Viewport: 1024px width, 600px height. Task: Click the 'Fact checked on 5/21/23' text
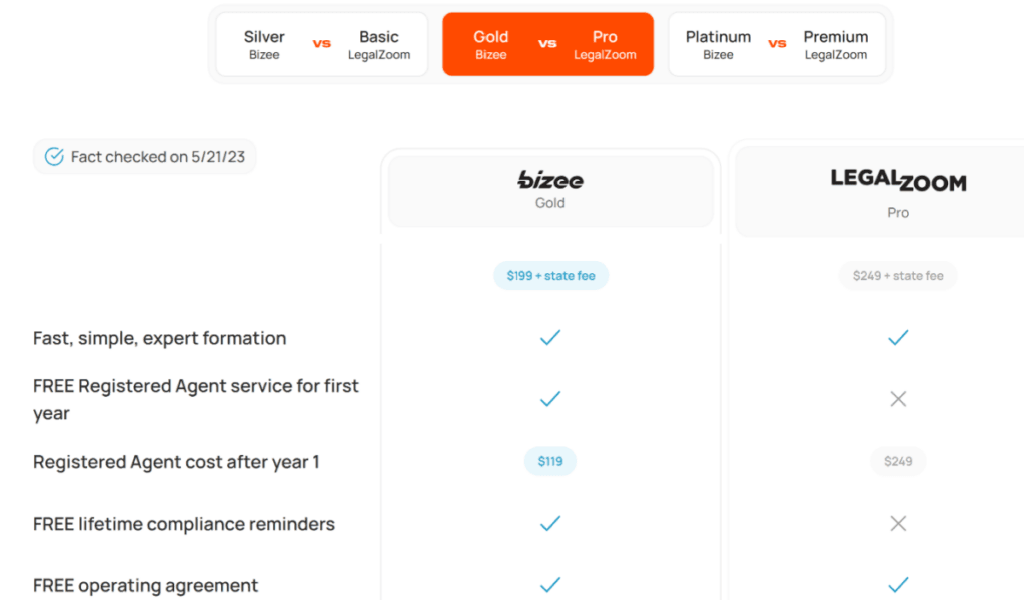[x=158, y=157]
